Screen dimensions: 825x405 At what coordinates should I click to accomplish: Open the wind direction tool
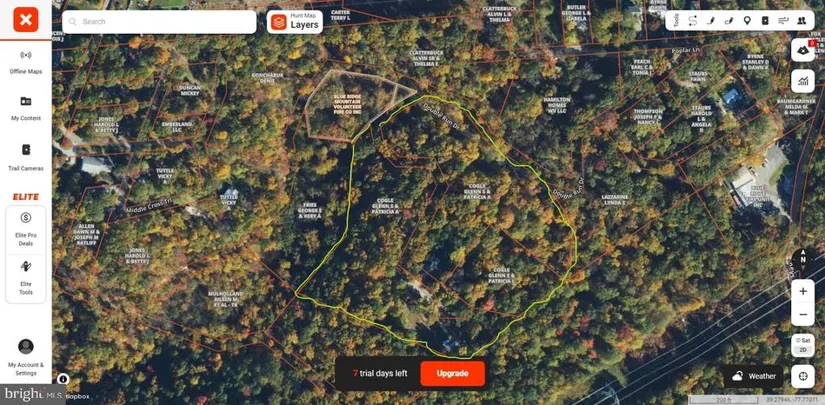click(x=783, y=21)
